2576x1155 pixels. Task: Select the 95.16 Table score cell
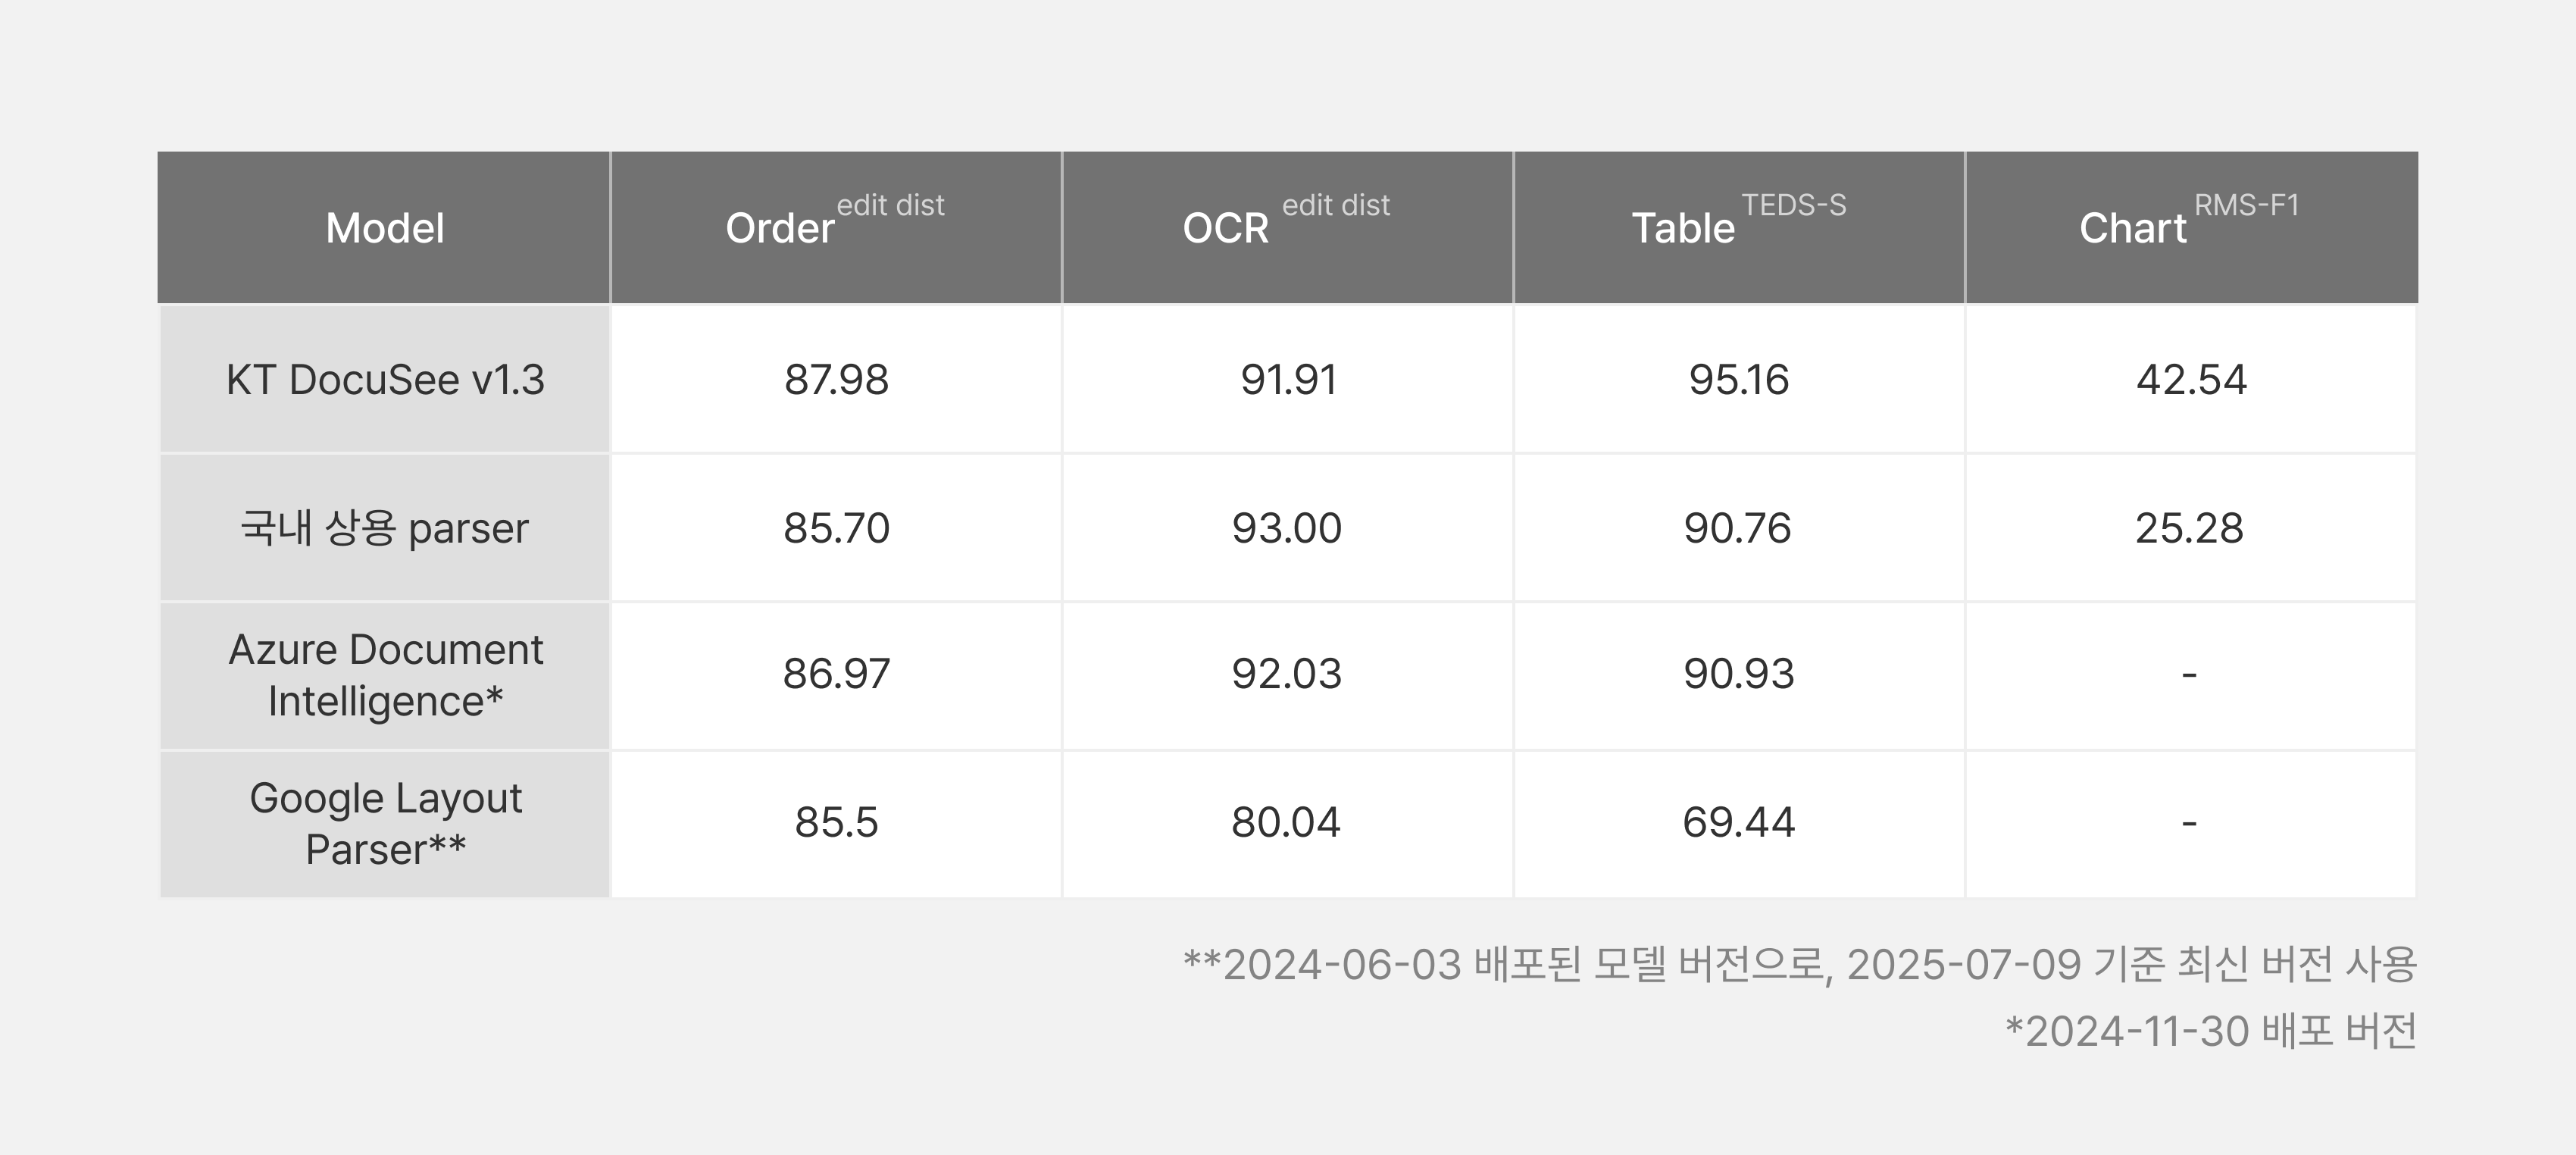point(1739,380)
